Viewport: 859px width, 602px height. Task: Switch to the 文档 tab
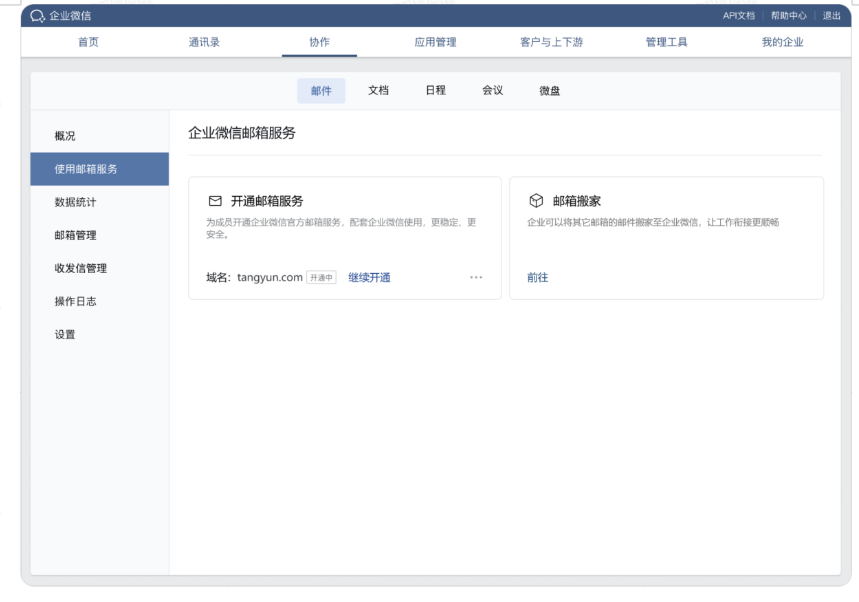377,90
